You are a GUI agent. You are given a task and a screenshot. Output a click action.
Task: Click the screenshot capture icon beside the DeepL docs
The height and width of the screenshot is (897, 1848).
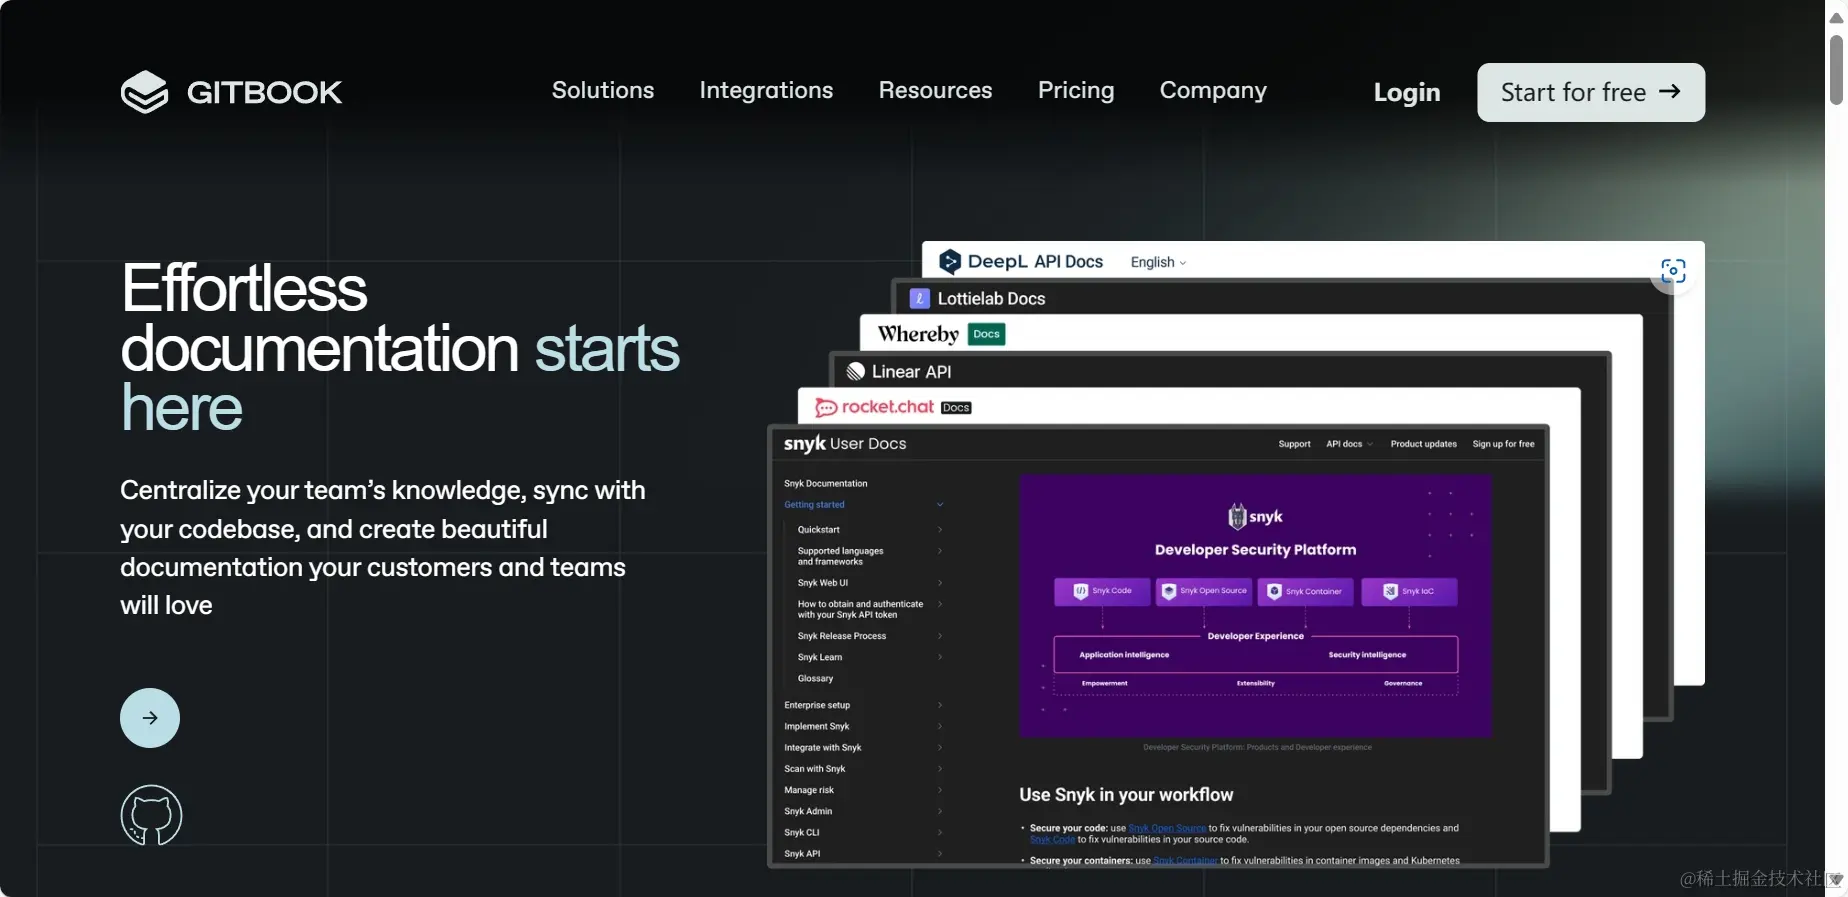pos(1673,271)
